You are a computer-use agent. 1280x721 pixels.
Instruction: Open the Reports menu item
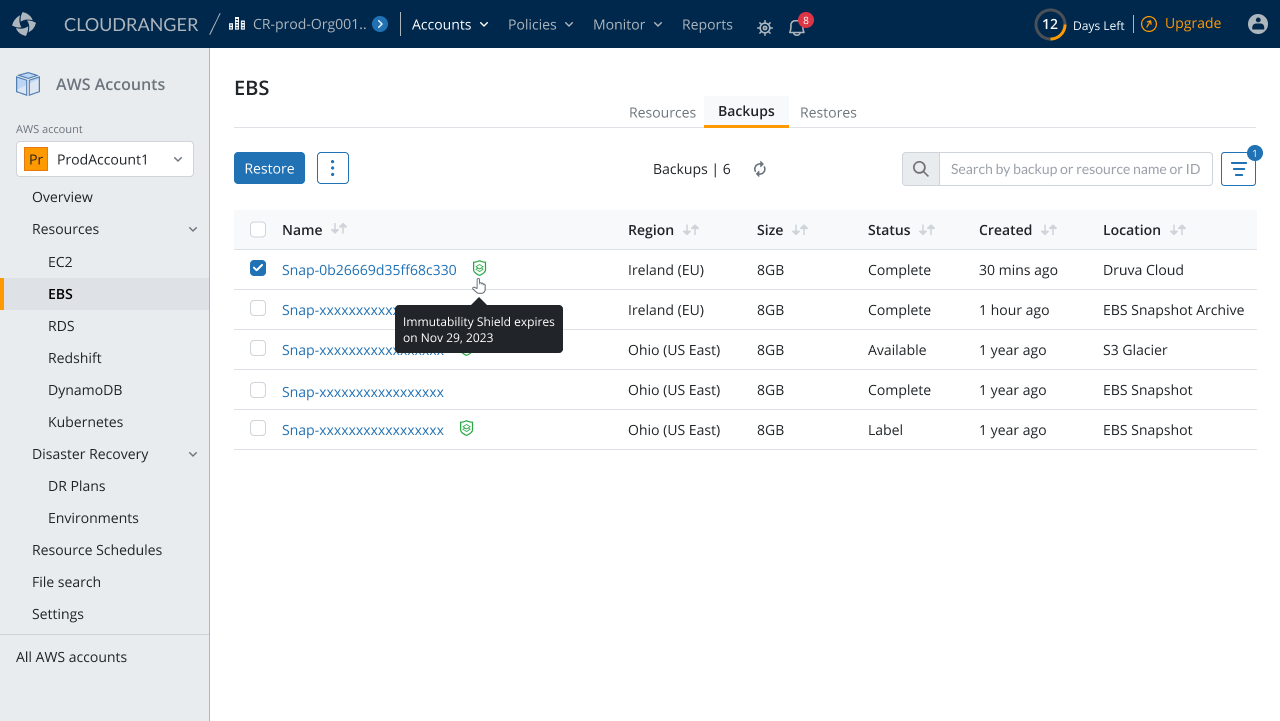(x=707, y=24)
